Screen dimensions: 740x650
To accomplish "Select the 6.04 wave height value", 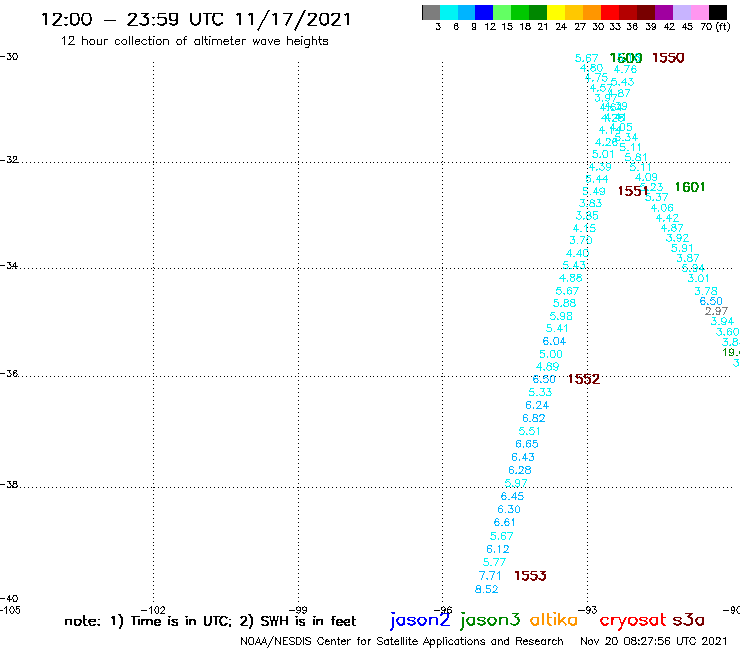I will (554, 341).
